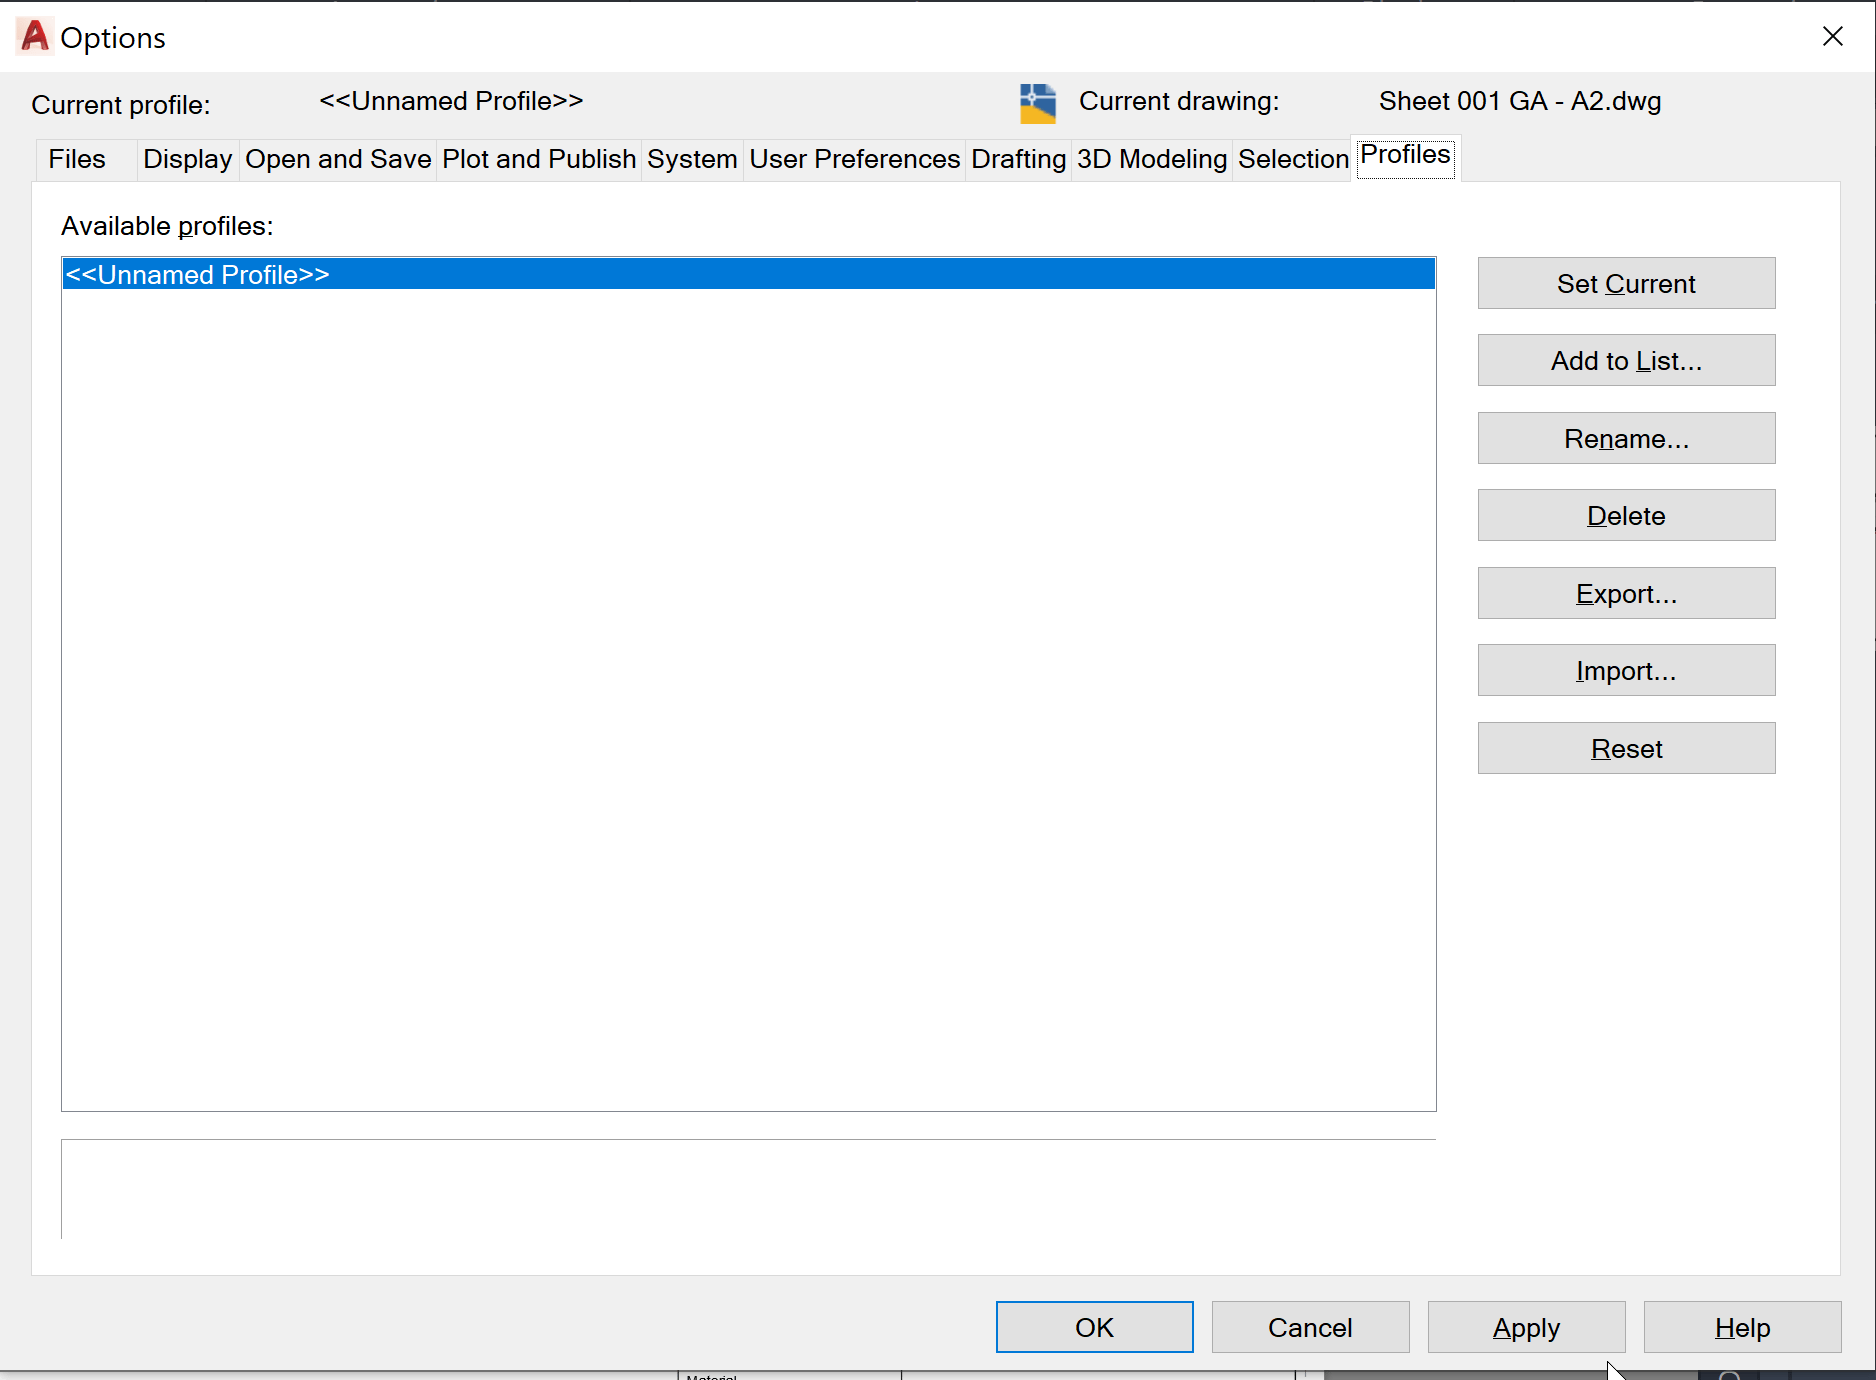The image size is (1876, 1380).
Task: Import a saved profile
Action: 1625,670
